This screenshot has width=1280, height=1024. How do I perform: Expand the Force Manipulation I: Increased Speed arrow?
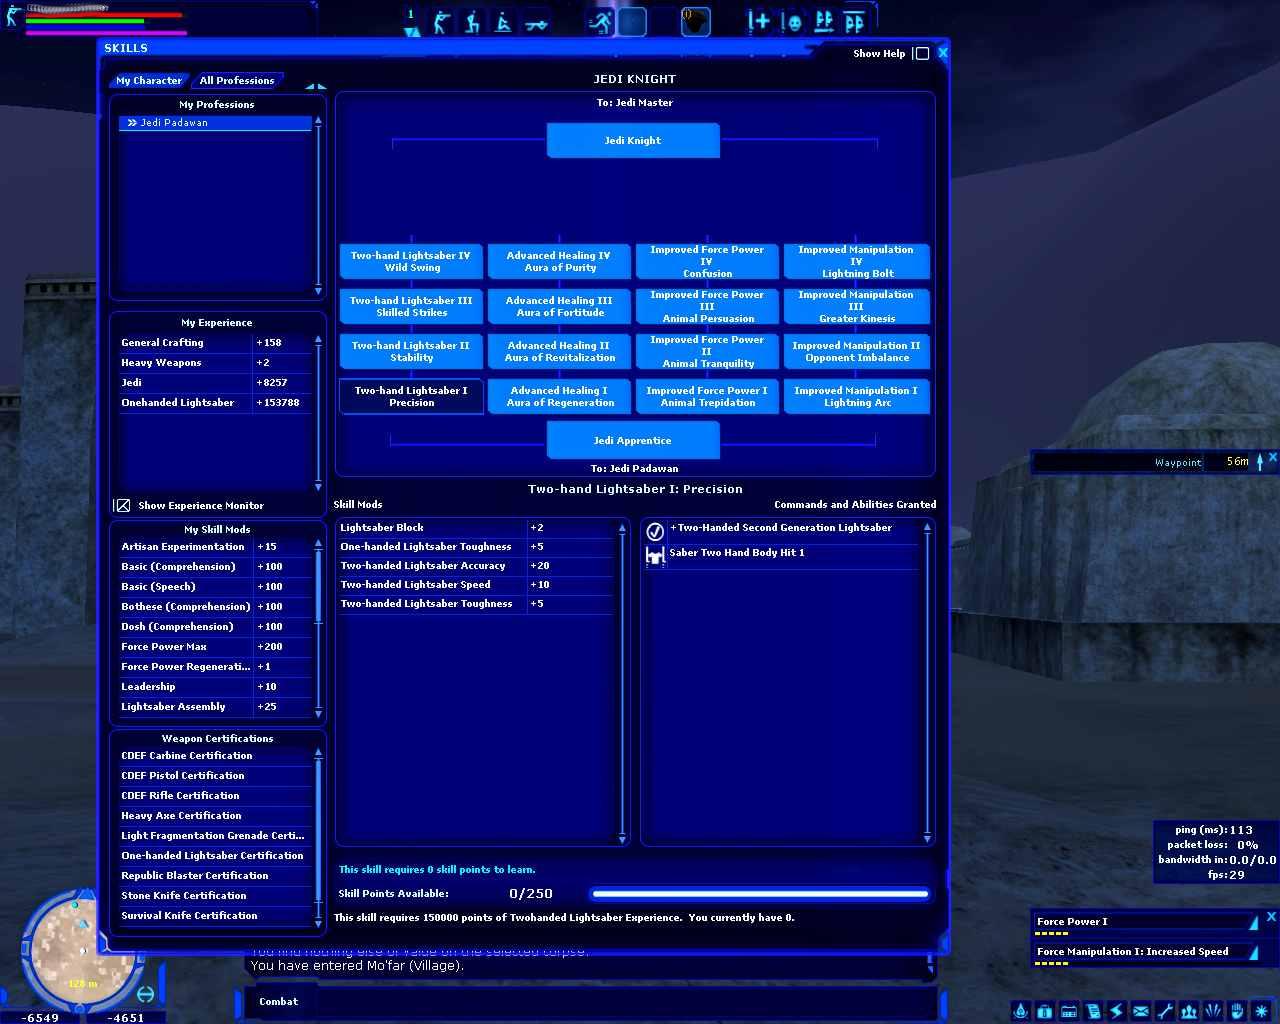[x=1253, y=953]
